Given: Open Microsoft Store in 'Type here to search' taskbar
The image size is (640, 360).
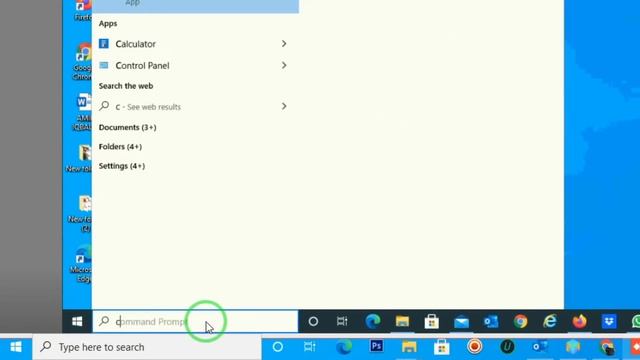Looking at the screenshot, I should (442, 347).
